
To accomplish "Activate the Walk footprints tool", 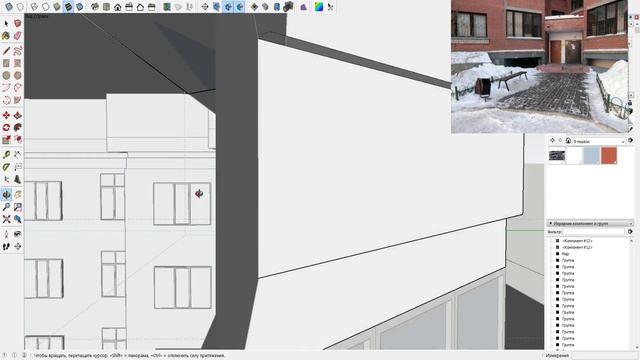I will coord(6,246).
